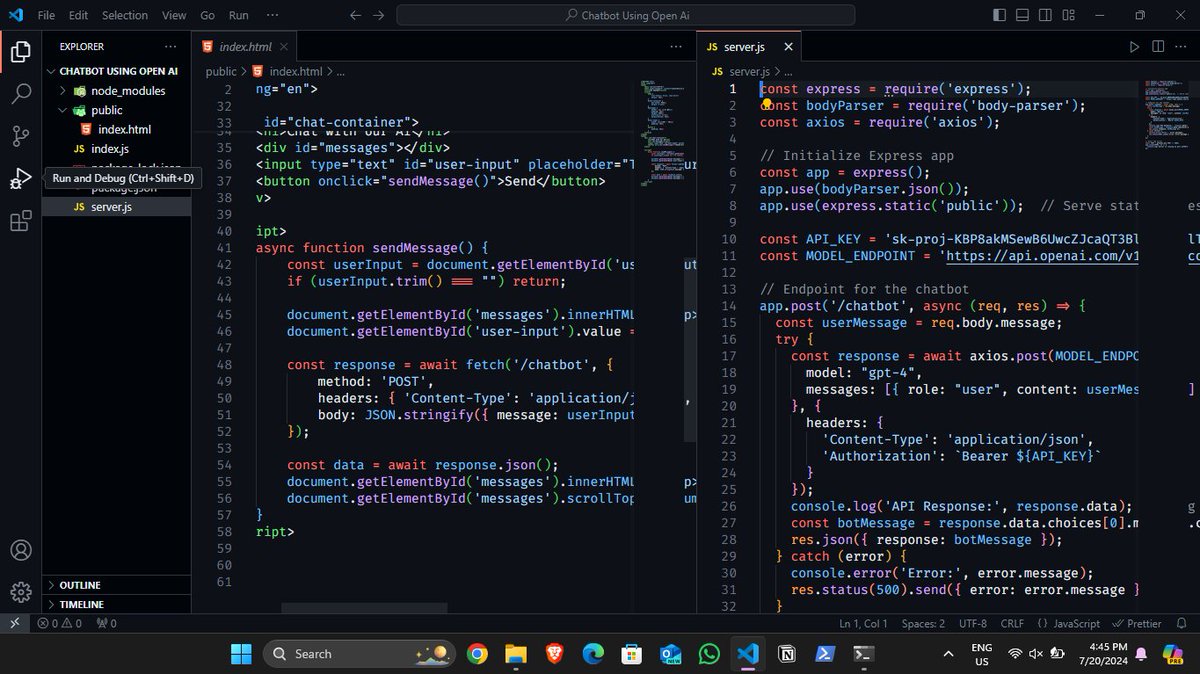Click the UTF-8 encoding setting

973,623
